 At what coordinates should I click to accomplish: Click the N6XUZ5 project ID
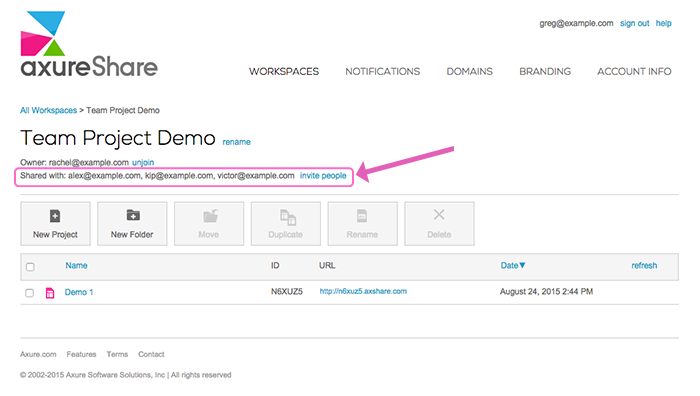tap(287, 292)
